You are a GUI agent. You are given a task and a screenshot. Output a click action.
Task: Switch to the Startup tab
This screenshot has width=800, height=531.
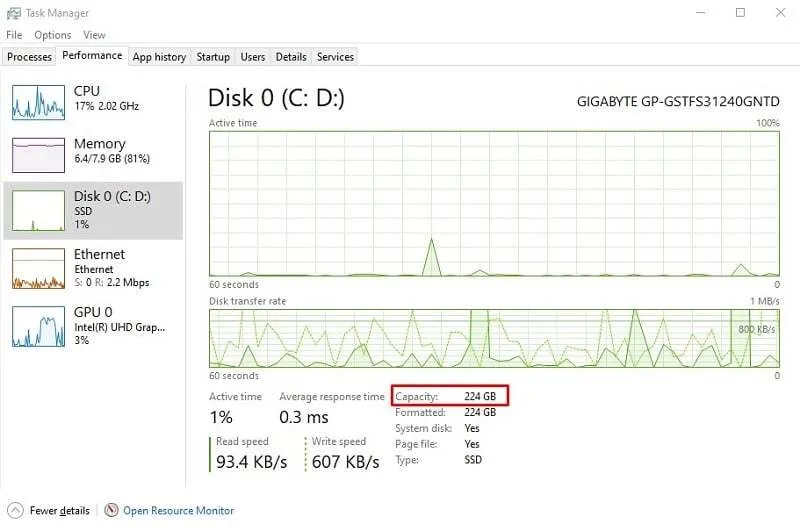[213, 57]
